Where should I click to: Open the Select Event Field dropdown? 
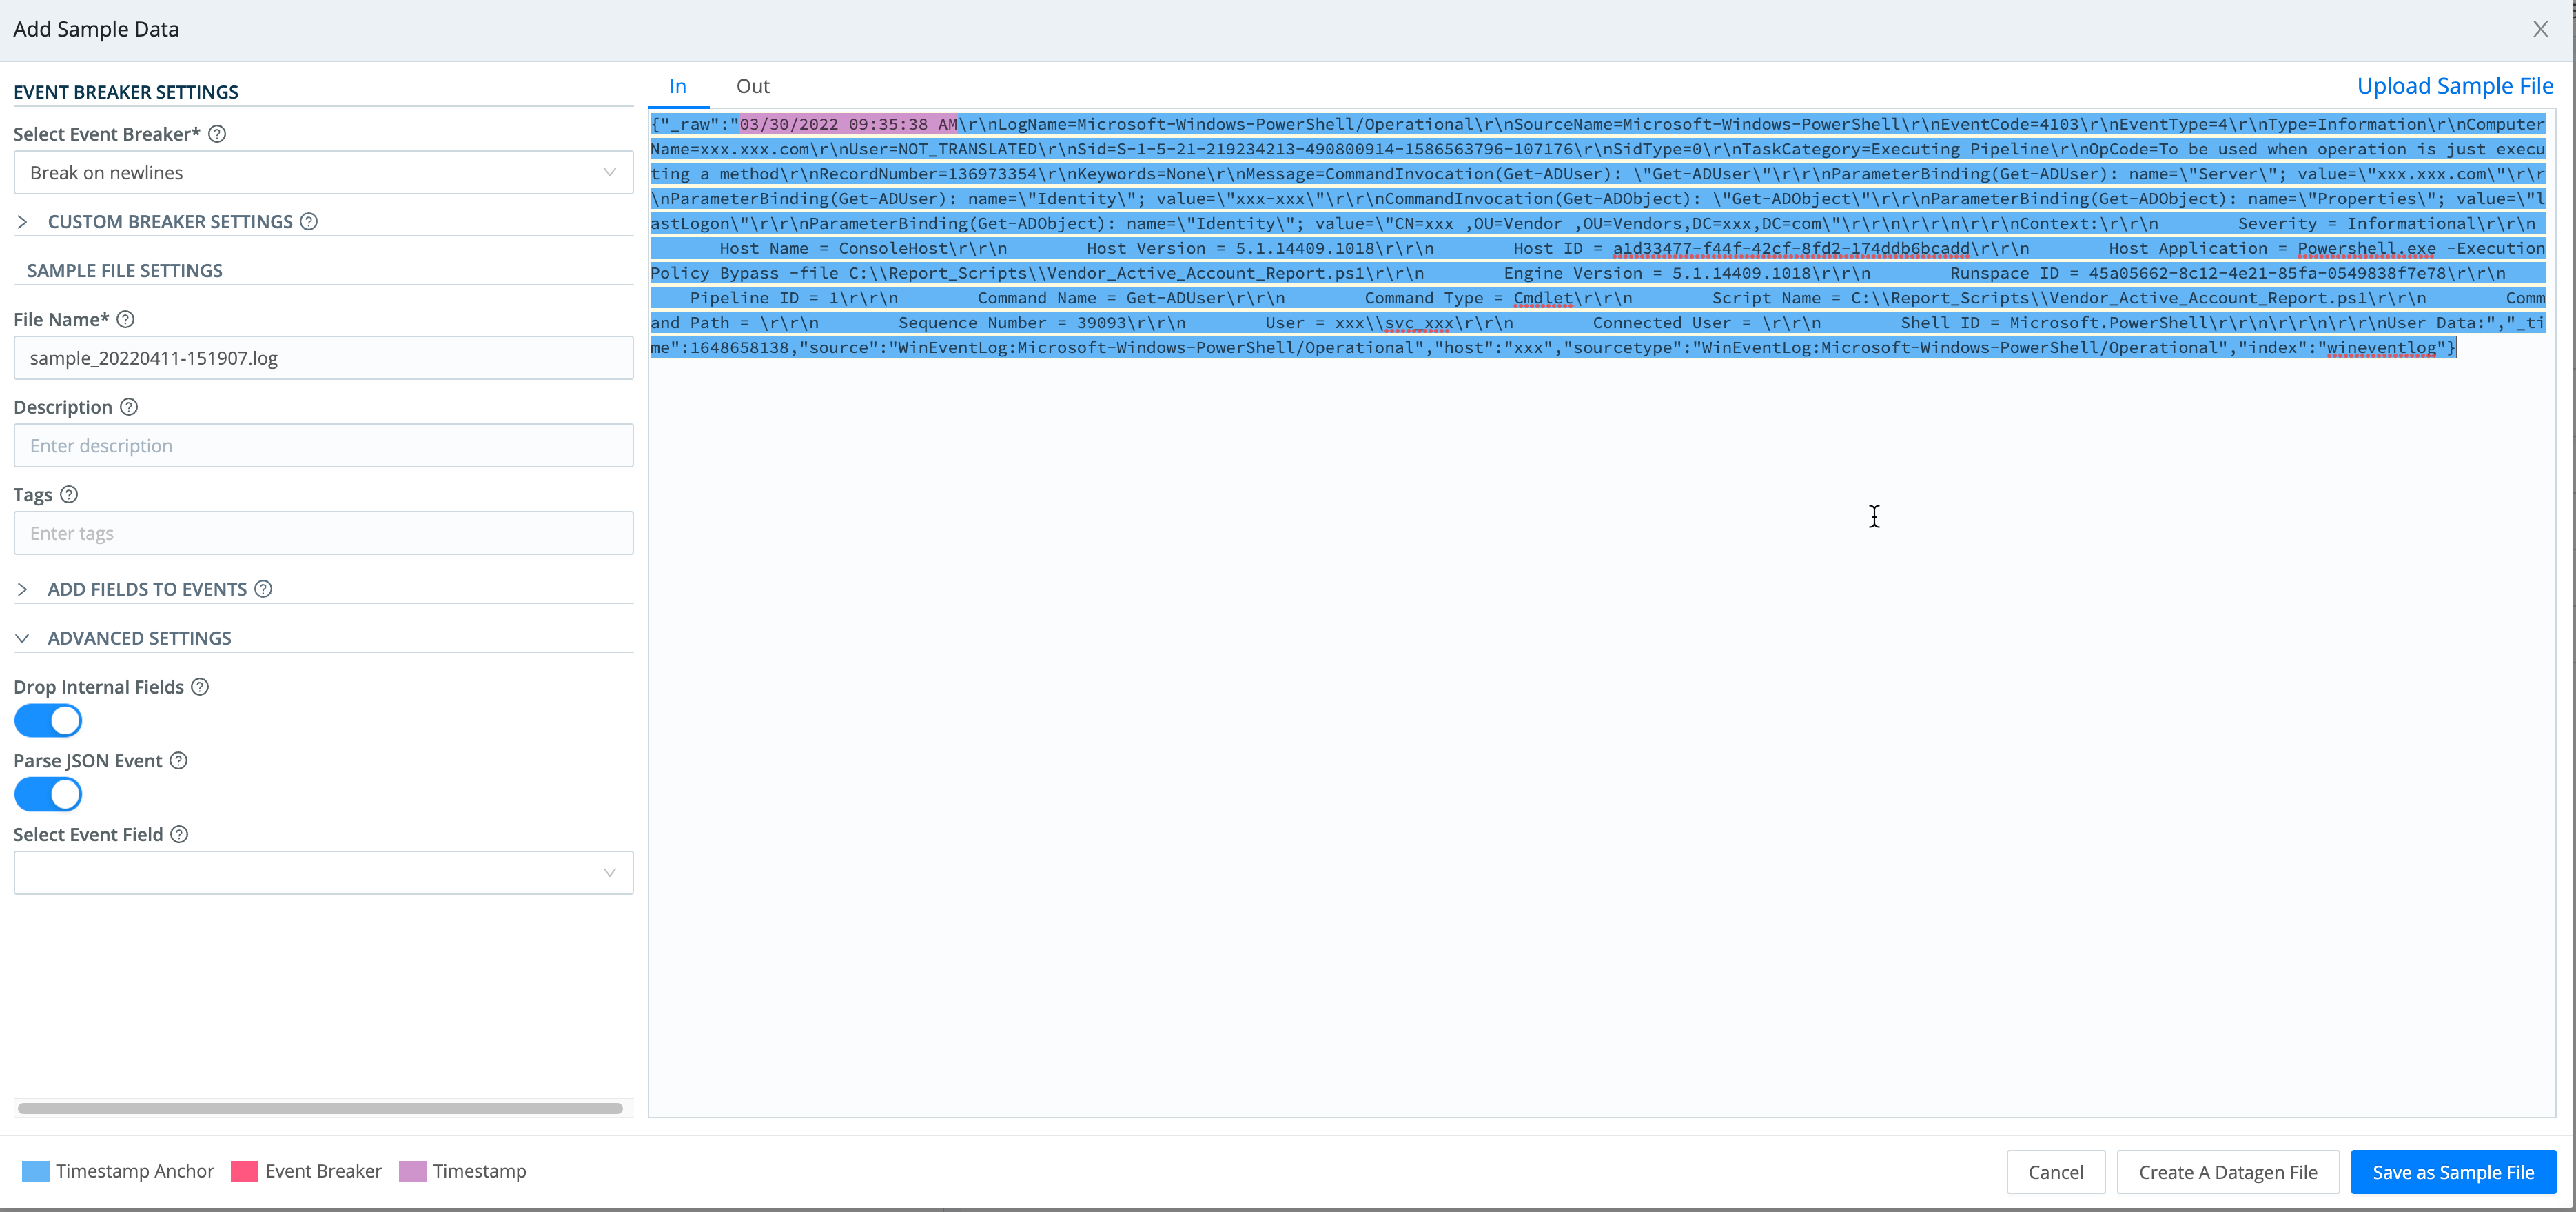click(323, 873)
